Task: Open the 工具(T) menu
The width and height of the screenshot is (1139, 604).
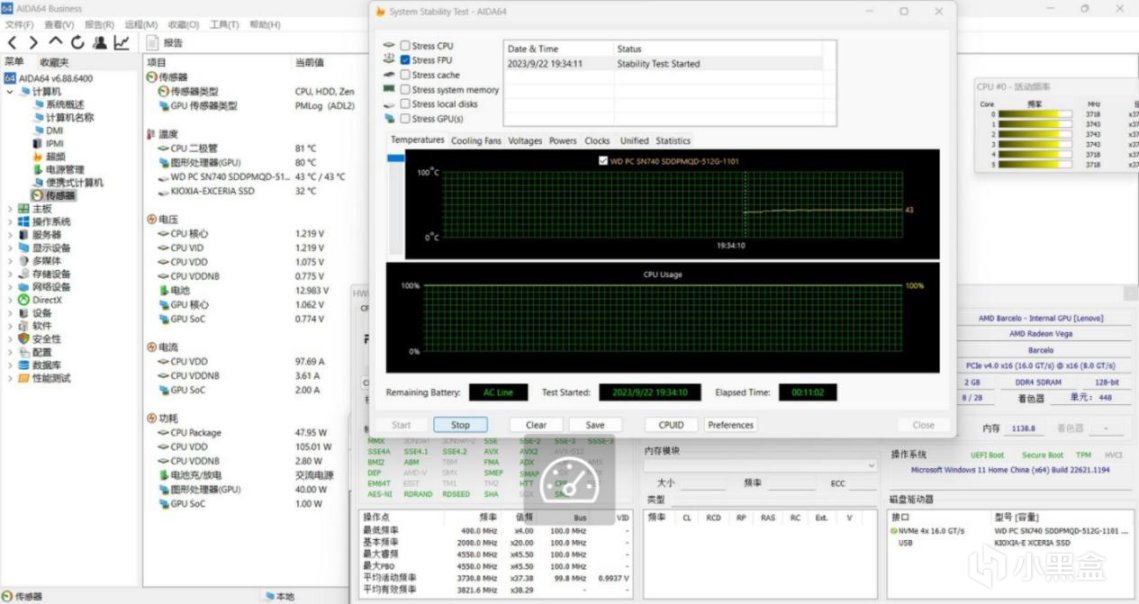Action: [x=224, y=25]
